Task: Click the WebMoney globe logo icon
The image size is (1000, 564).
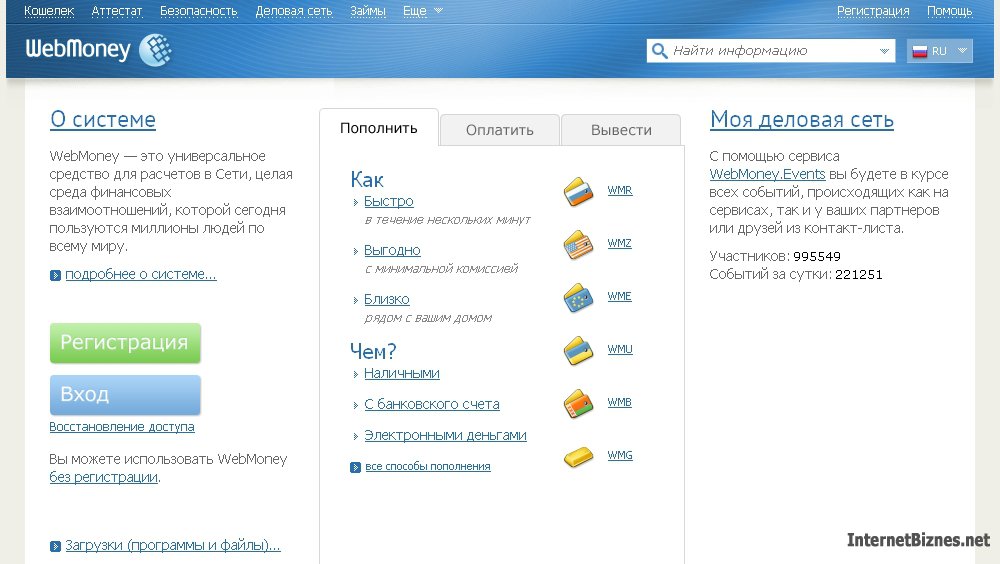Action: click(156, 50)
